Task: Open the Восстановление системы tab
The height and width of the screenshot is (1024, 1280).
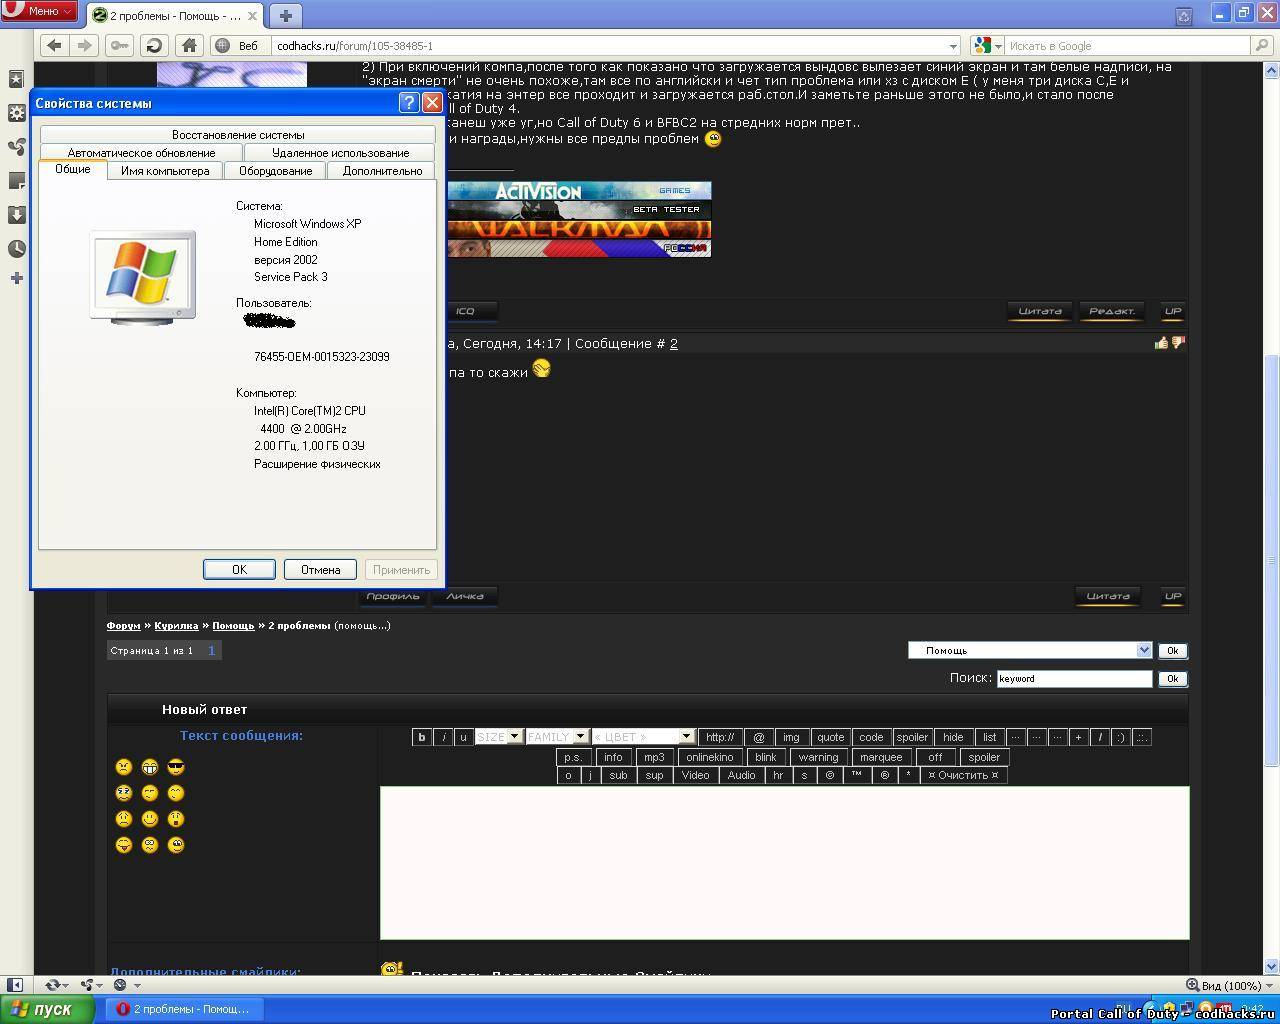Action: pyautogui.click(x=238, y=135)
